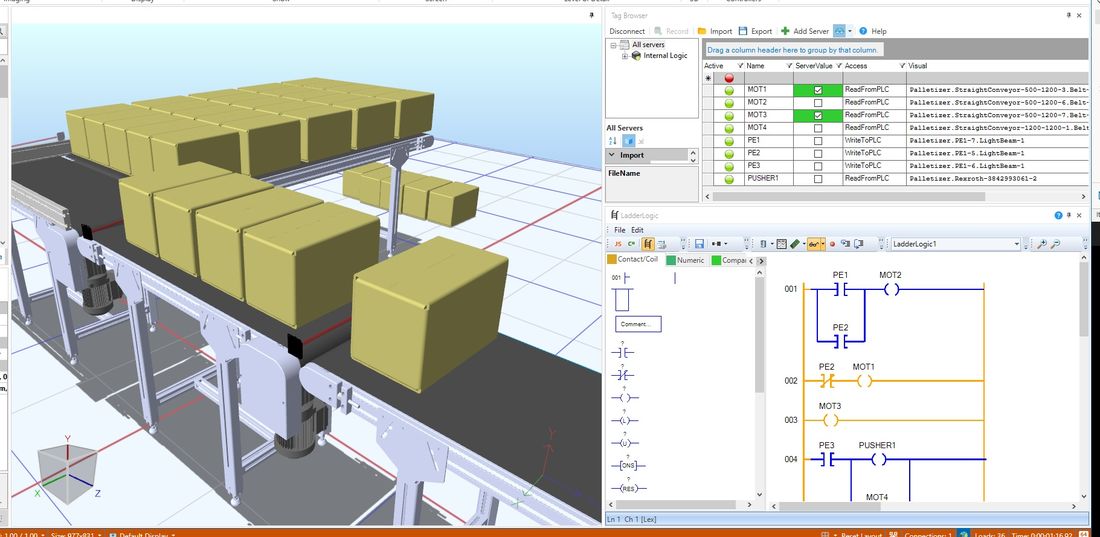Open LadderLogic panel help icon

(x=1059, y=216)
